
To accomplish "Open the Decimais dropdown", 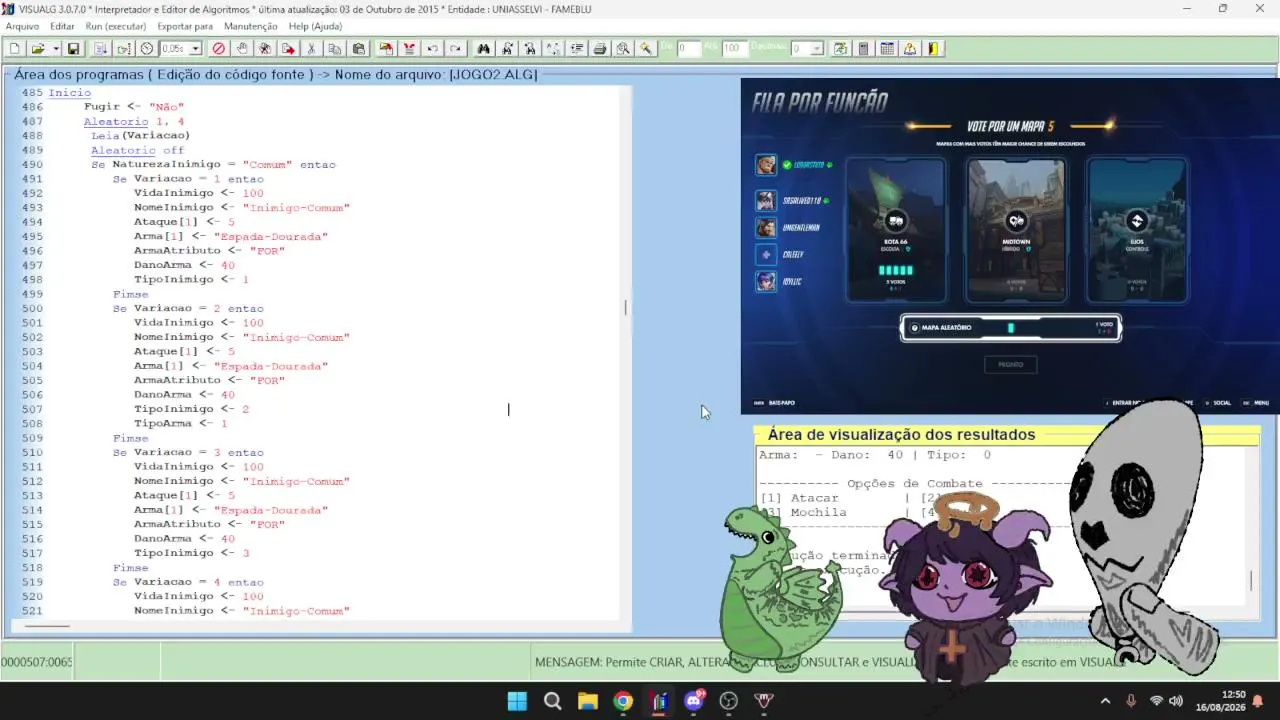I will [816, 48].
